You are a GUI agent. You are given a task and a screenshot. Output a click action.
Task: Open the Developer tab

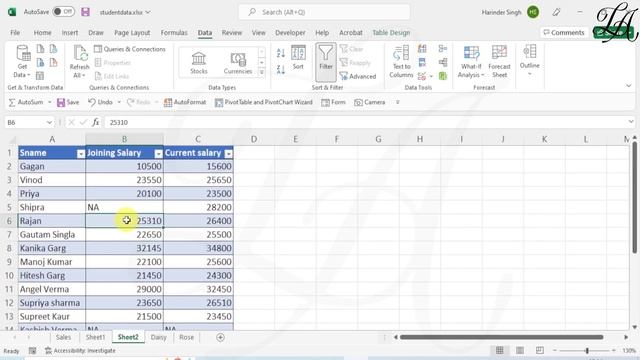click(290, 33)
